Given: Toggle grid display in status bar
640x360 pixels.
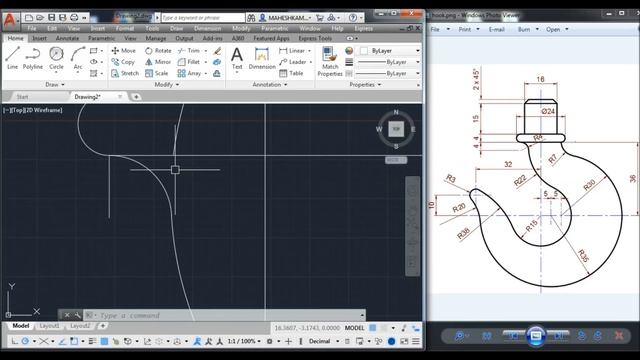Looking at the screenshot, I should pos(373,328).
